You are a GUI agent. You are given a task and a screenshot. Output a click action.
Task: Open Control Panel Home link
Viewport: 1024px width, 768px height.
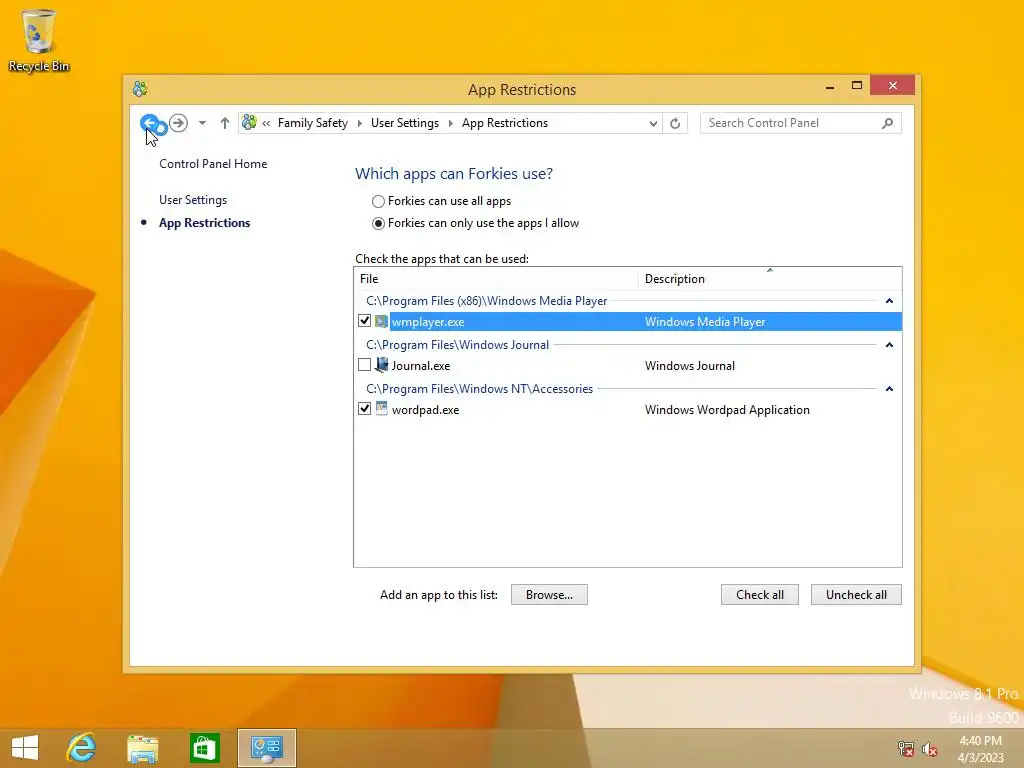213,164
